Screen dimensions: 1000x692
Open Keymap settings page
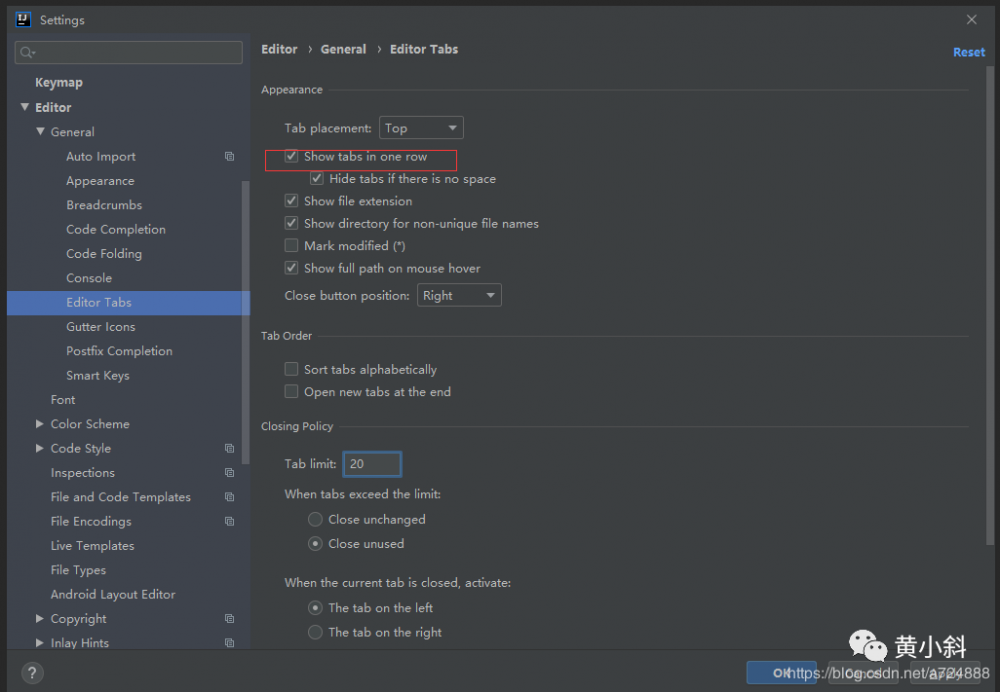pos(59,82)
